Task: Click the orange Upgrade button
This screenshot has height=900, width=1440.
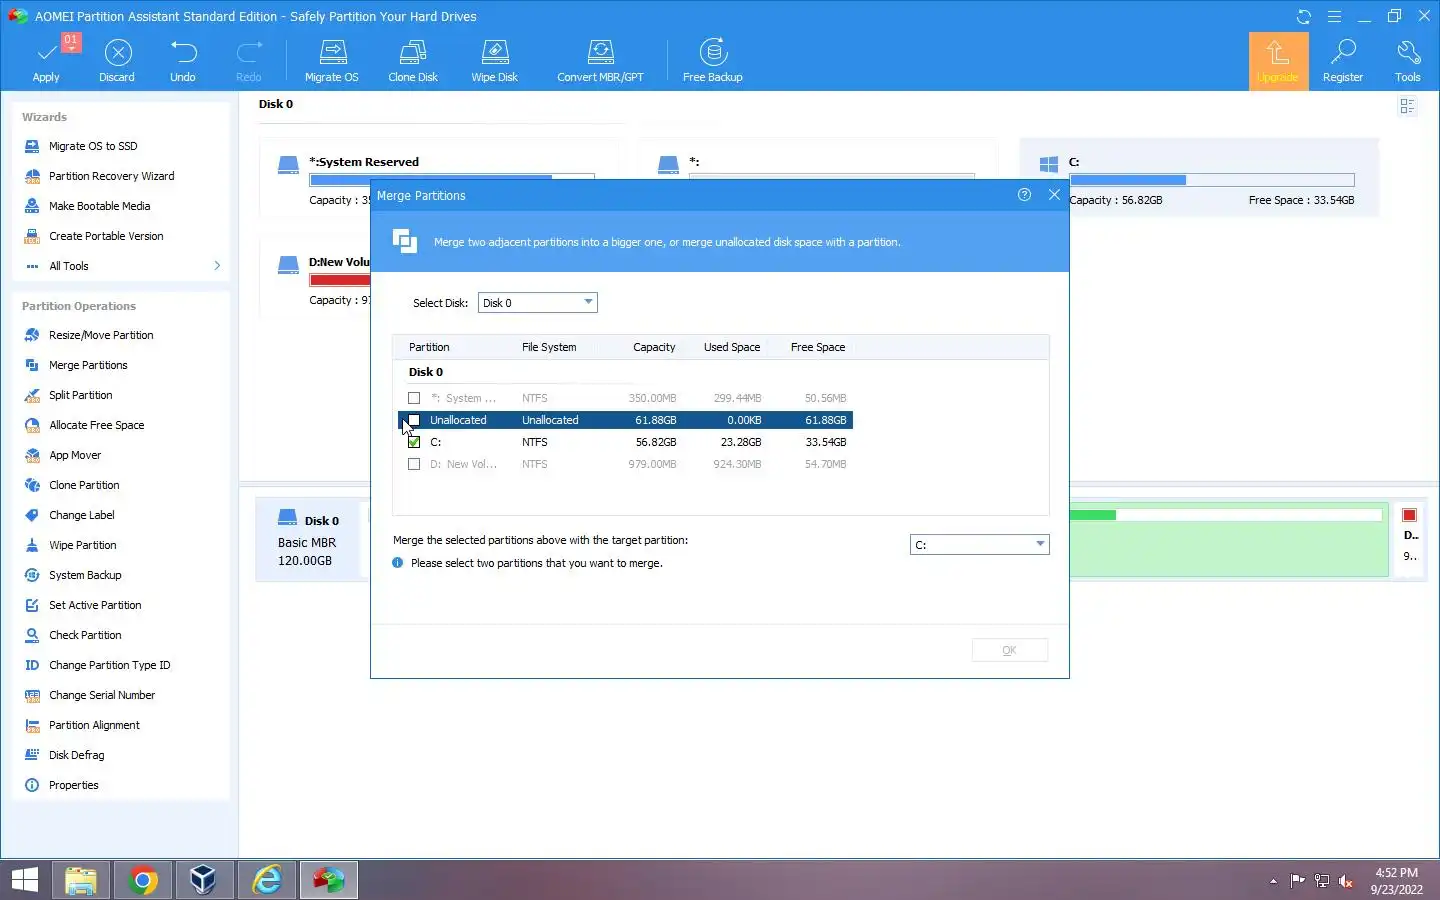Action: (x=1278, y=61)
